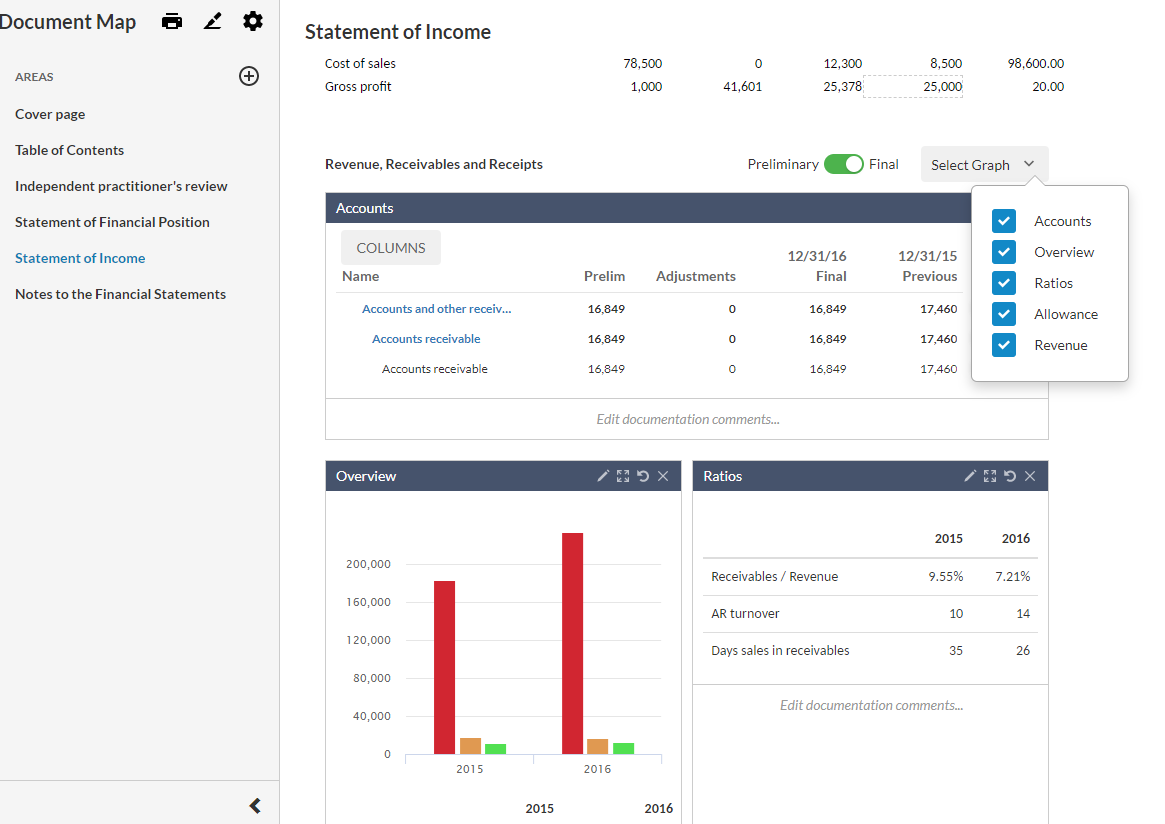Screen dimensions: 1165x824
Task: Navigate to Statement of Financial Position
Action: (112, 221)
